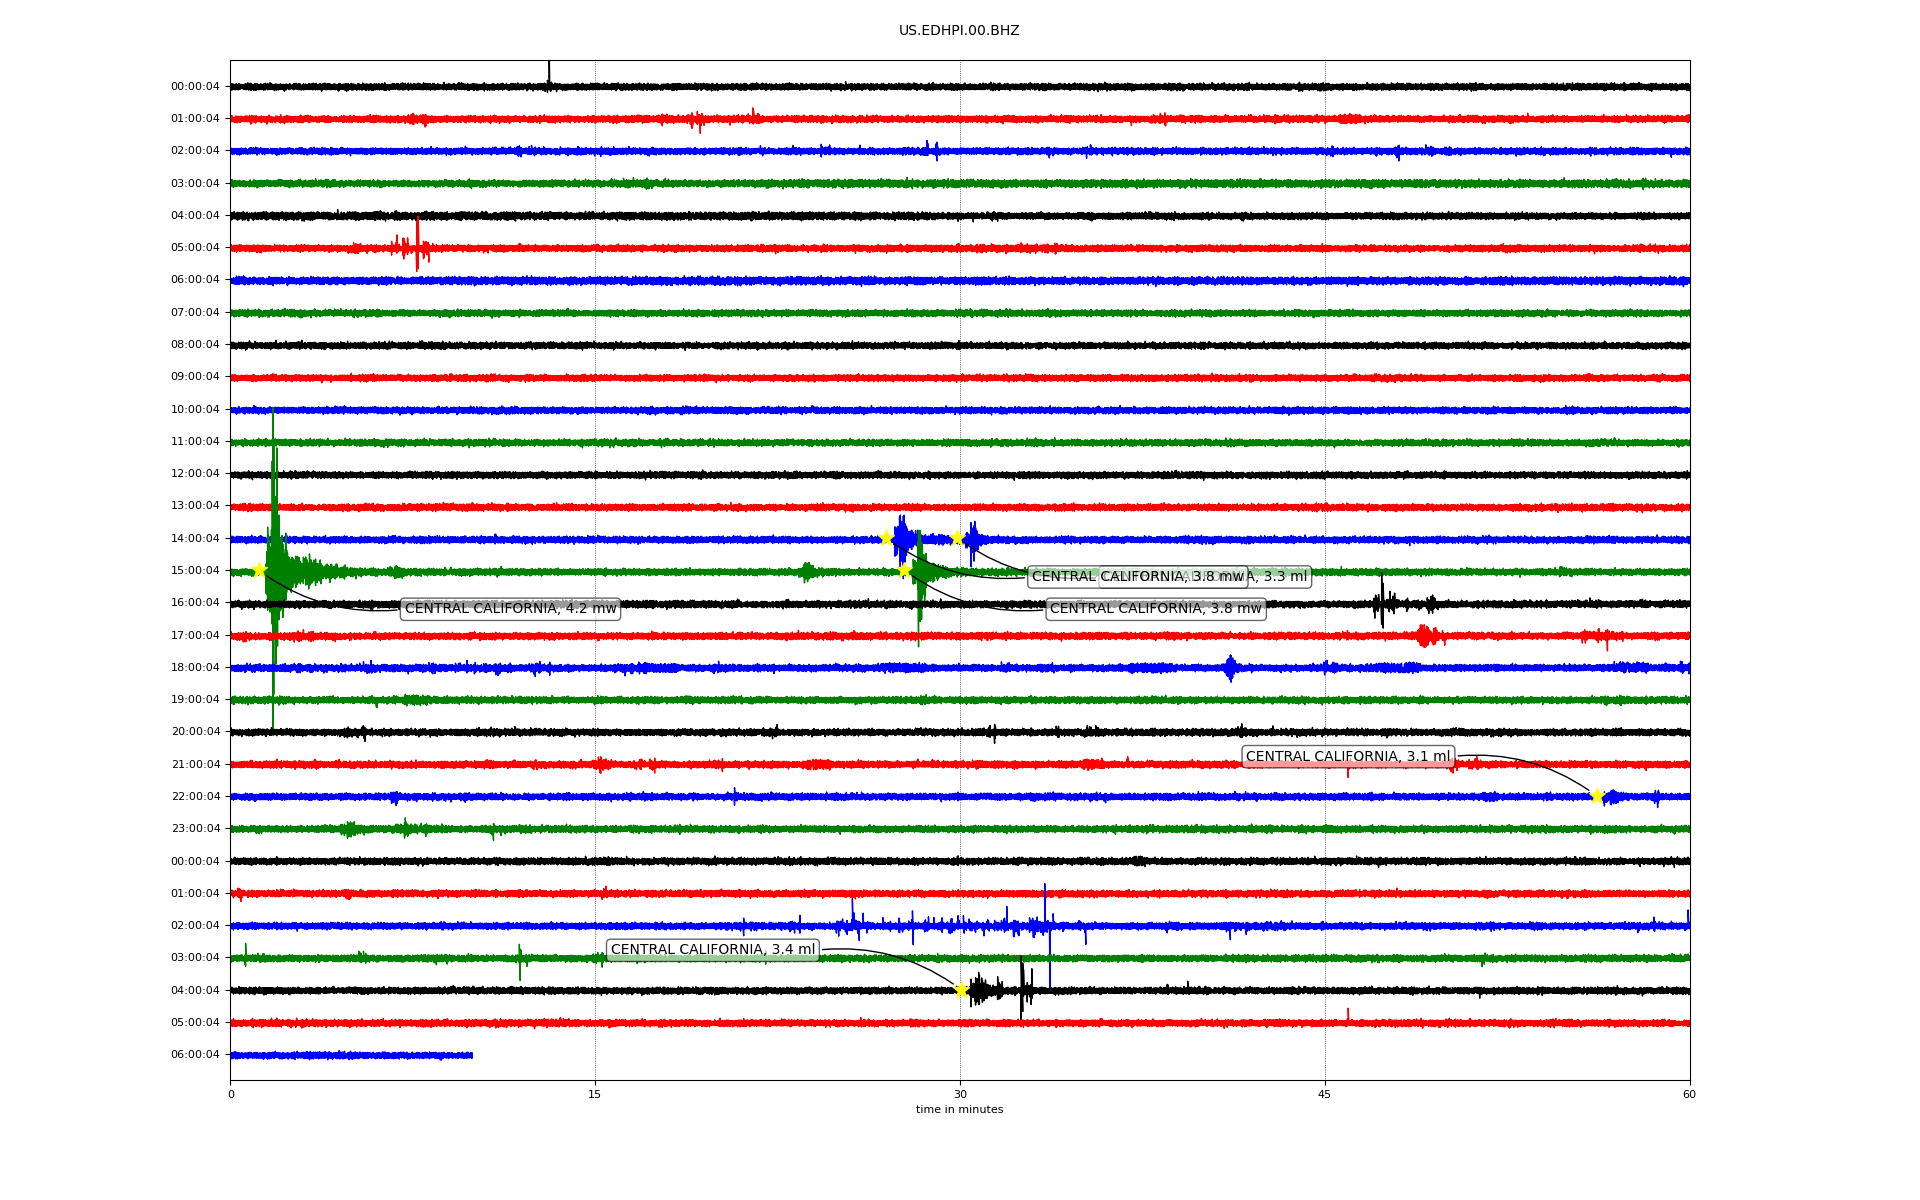
Task: Click the CENTRAL CALIFORNIA, 4.2 mw label
Action: [x=510, y=608]
